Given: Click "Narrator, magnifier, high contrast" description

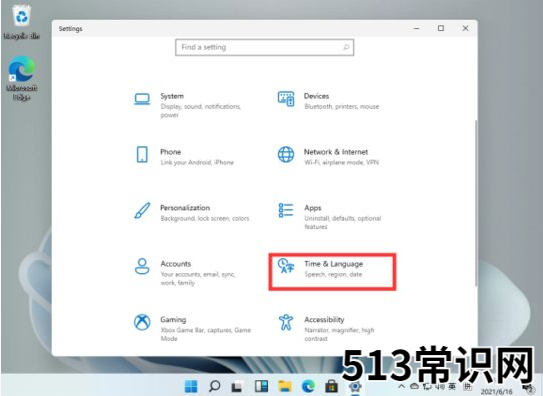Looking at the screenshot, I should (x=339, y=334).
